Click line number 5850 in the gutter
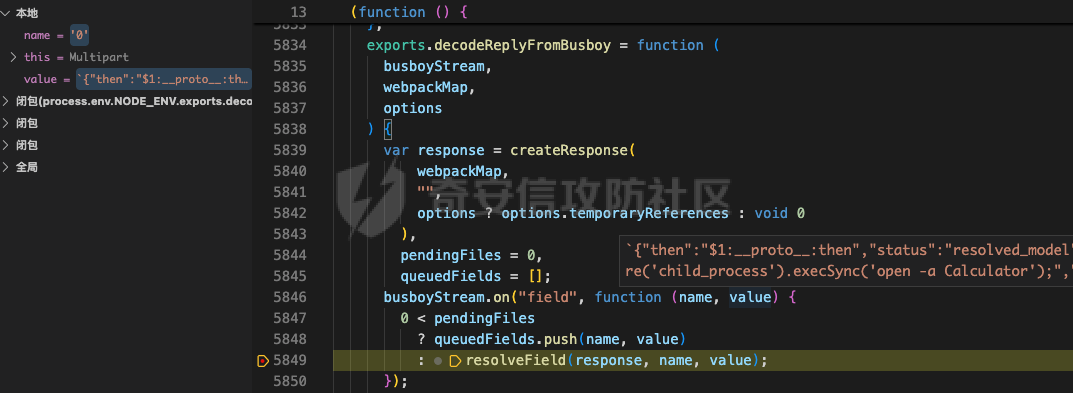 point(289,381)
